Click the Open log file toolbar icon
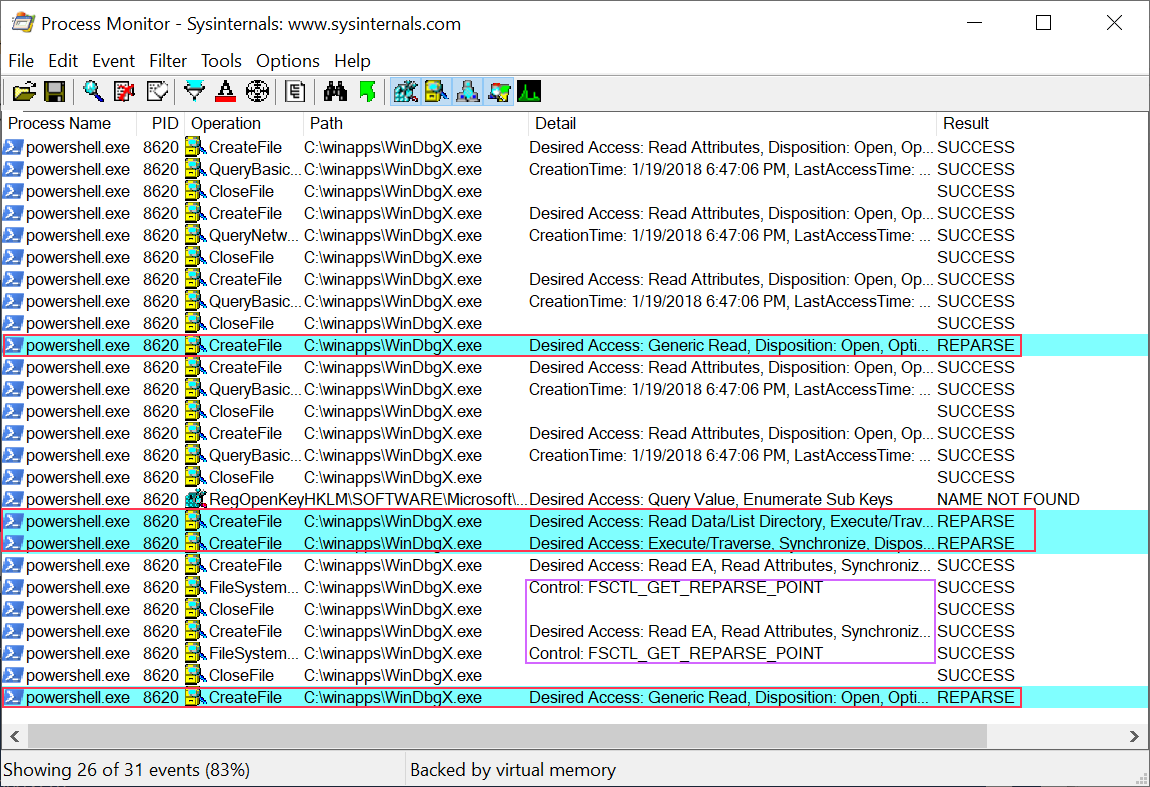This screenshot has height=787, width=1150. (x=23, y=92)
